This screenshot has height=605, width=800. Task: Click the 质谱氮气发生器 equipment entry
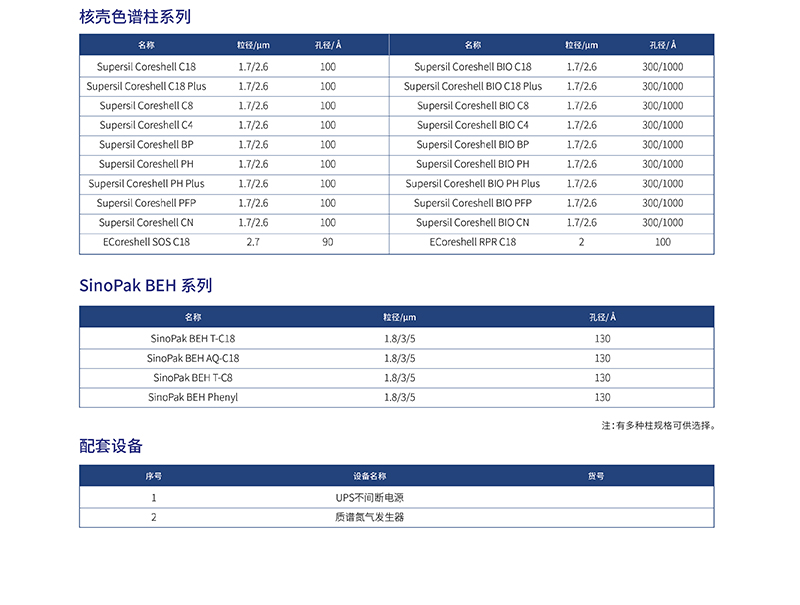370,517
